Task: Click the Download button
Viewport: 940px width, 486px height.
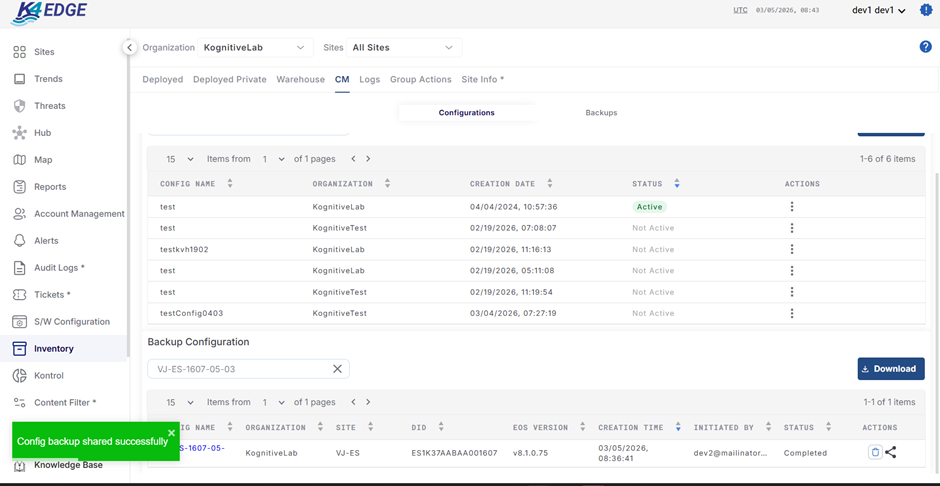Action: [890, 369]
